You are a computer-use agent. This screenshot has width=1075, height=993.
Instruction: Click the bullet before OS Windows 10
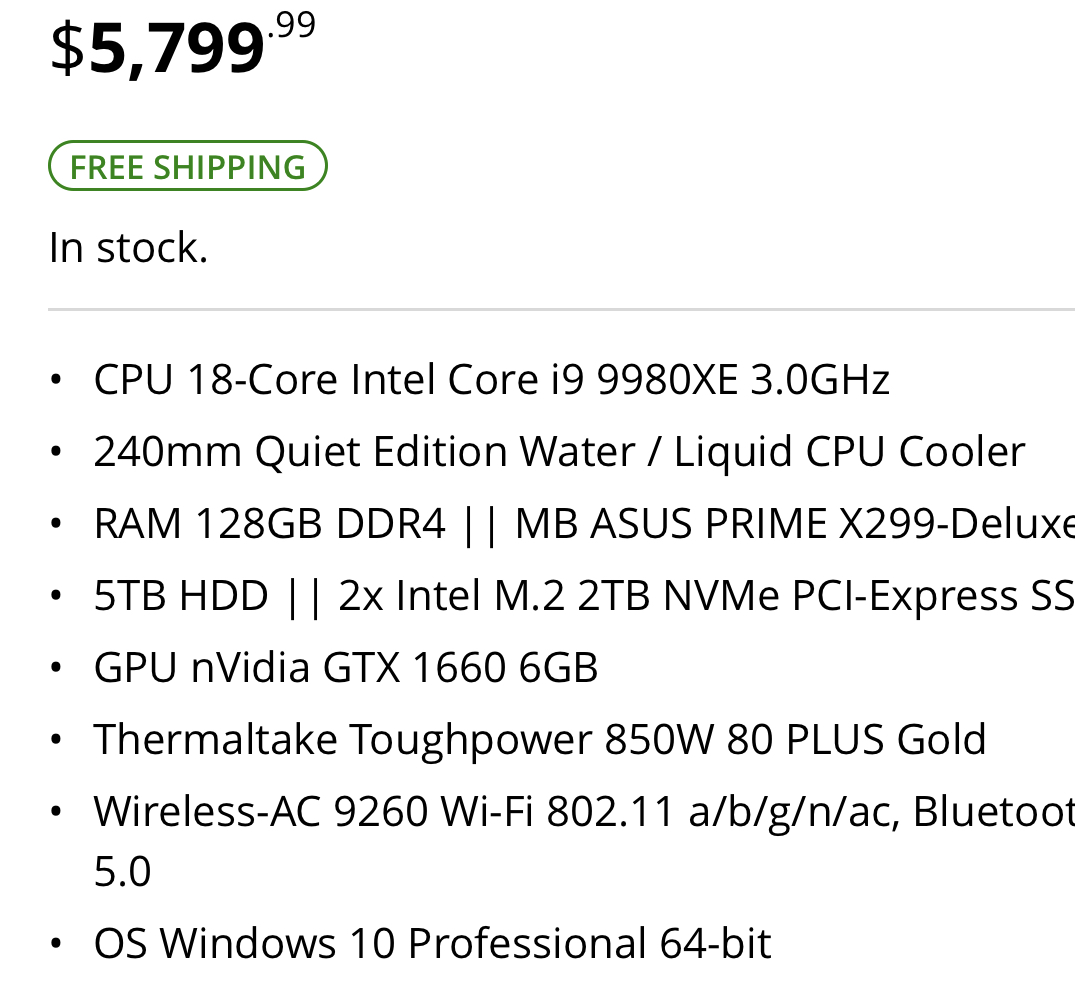point(56,943)
